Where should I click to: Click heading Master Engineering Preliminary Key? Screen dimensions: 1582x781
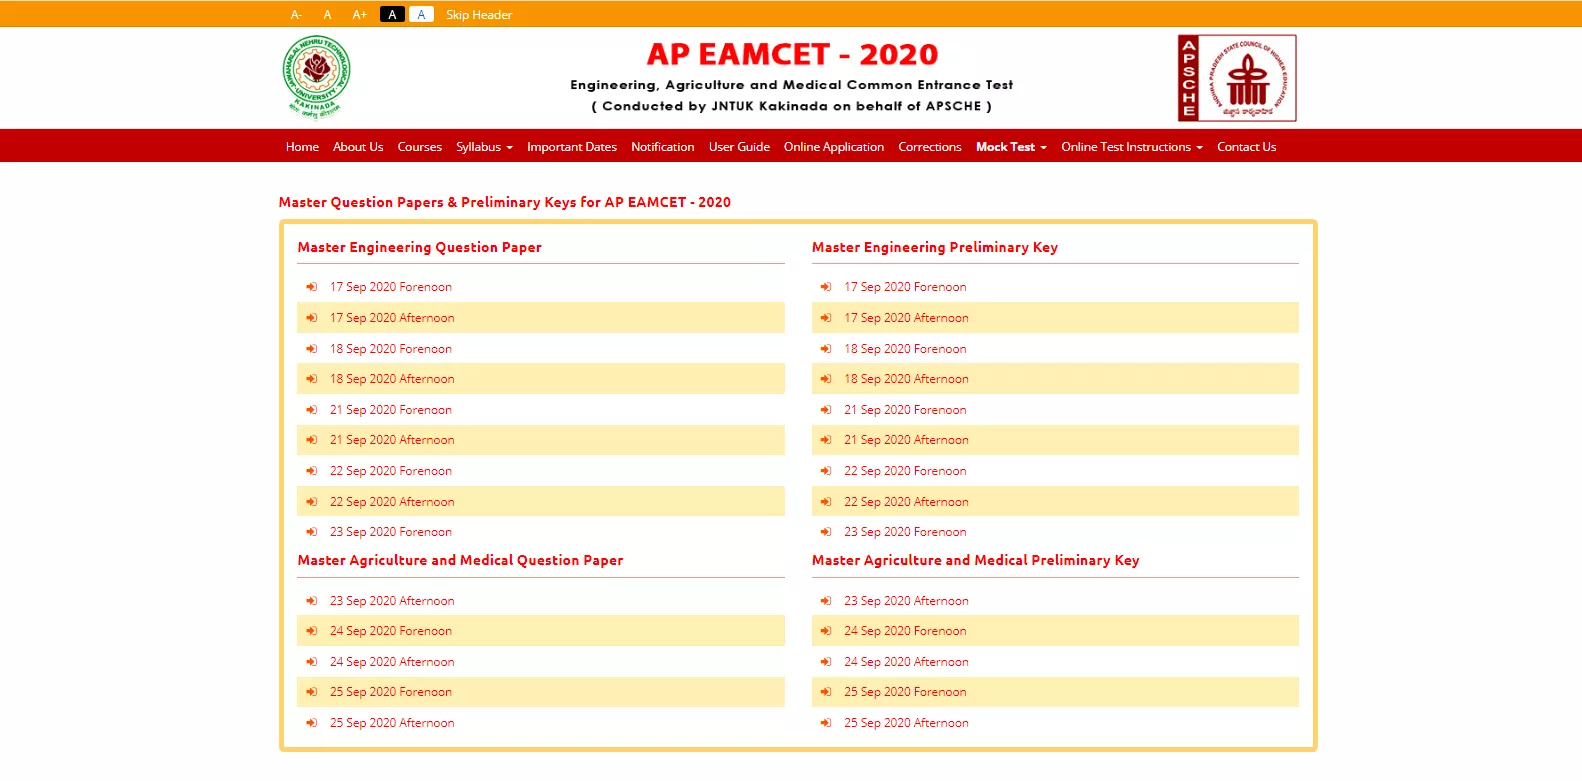tap(935, 247)
